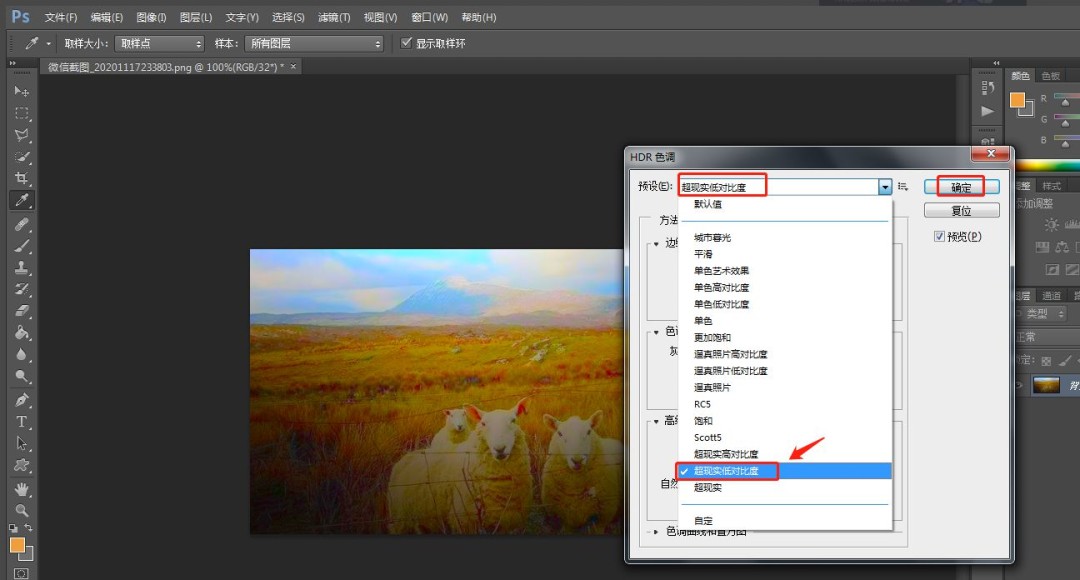Select the Brush tool

coord(21,246)
